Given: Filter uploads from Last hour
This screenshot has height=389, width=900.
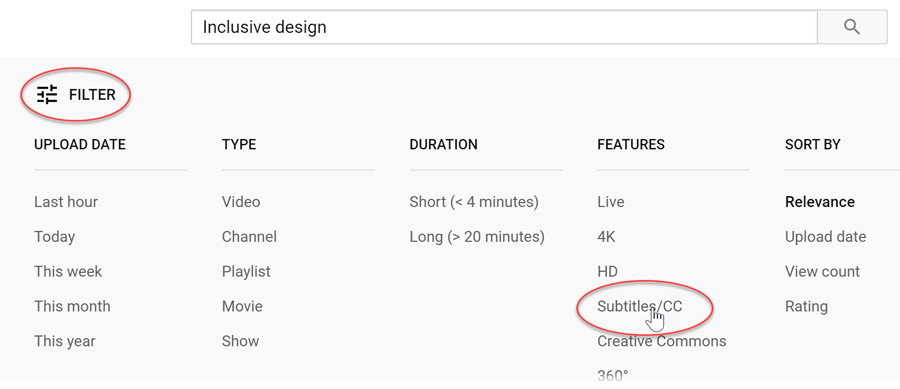Looking at the screenshot, I should (x=65, y=202).
